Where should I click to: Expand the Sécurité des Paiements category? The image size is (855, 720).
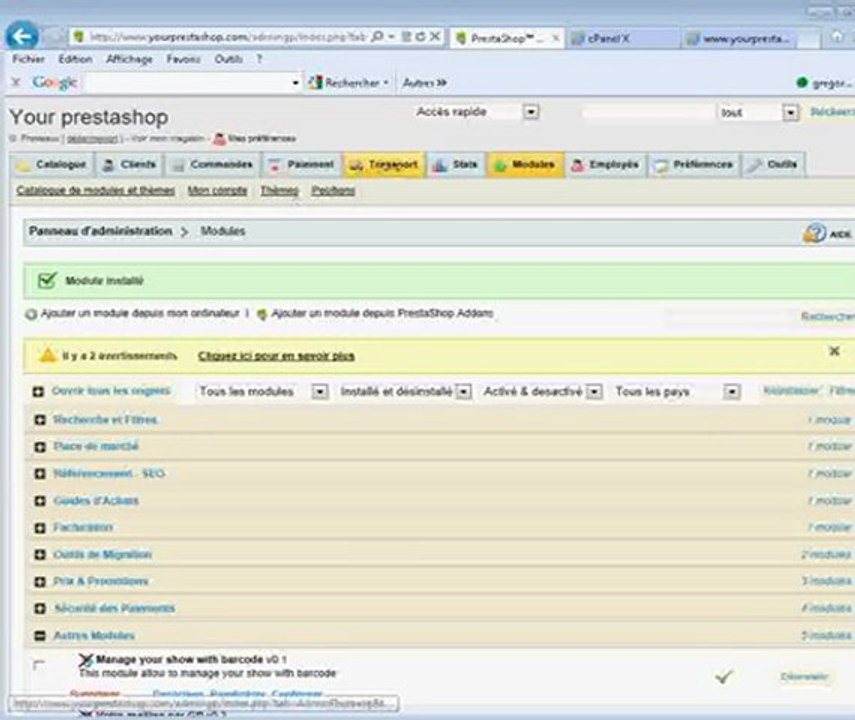point(40,608)
